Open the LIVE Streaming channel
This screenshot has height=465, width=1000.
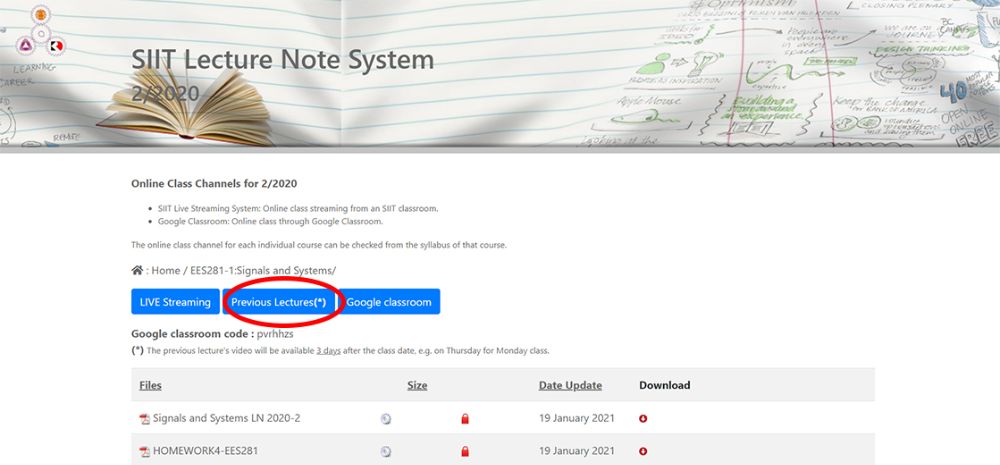pyautogui.click(x=175, y=302)
